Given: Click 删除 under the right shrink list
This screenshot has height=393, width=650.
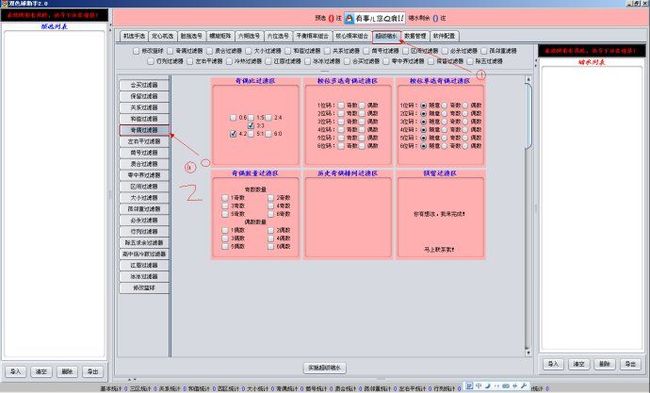Looking at the screenshot, I should 604,364.
